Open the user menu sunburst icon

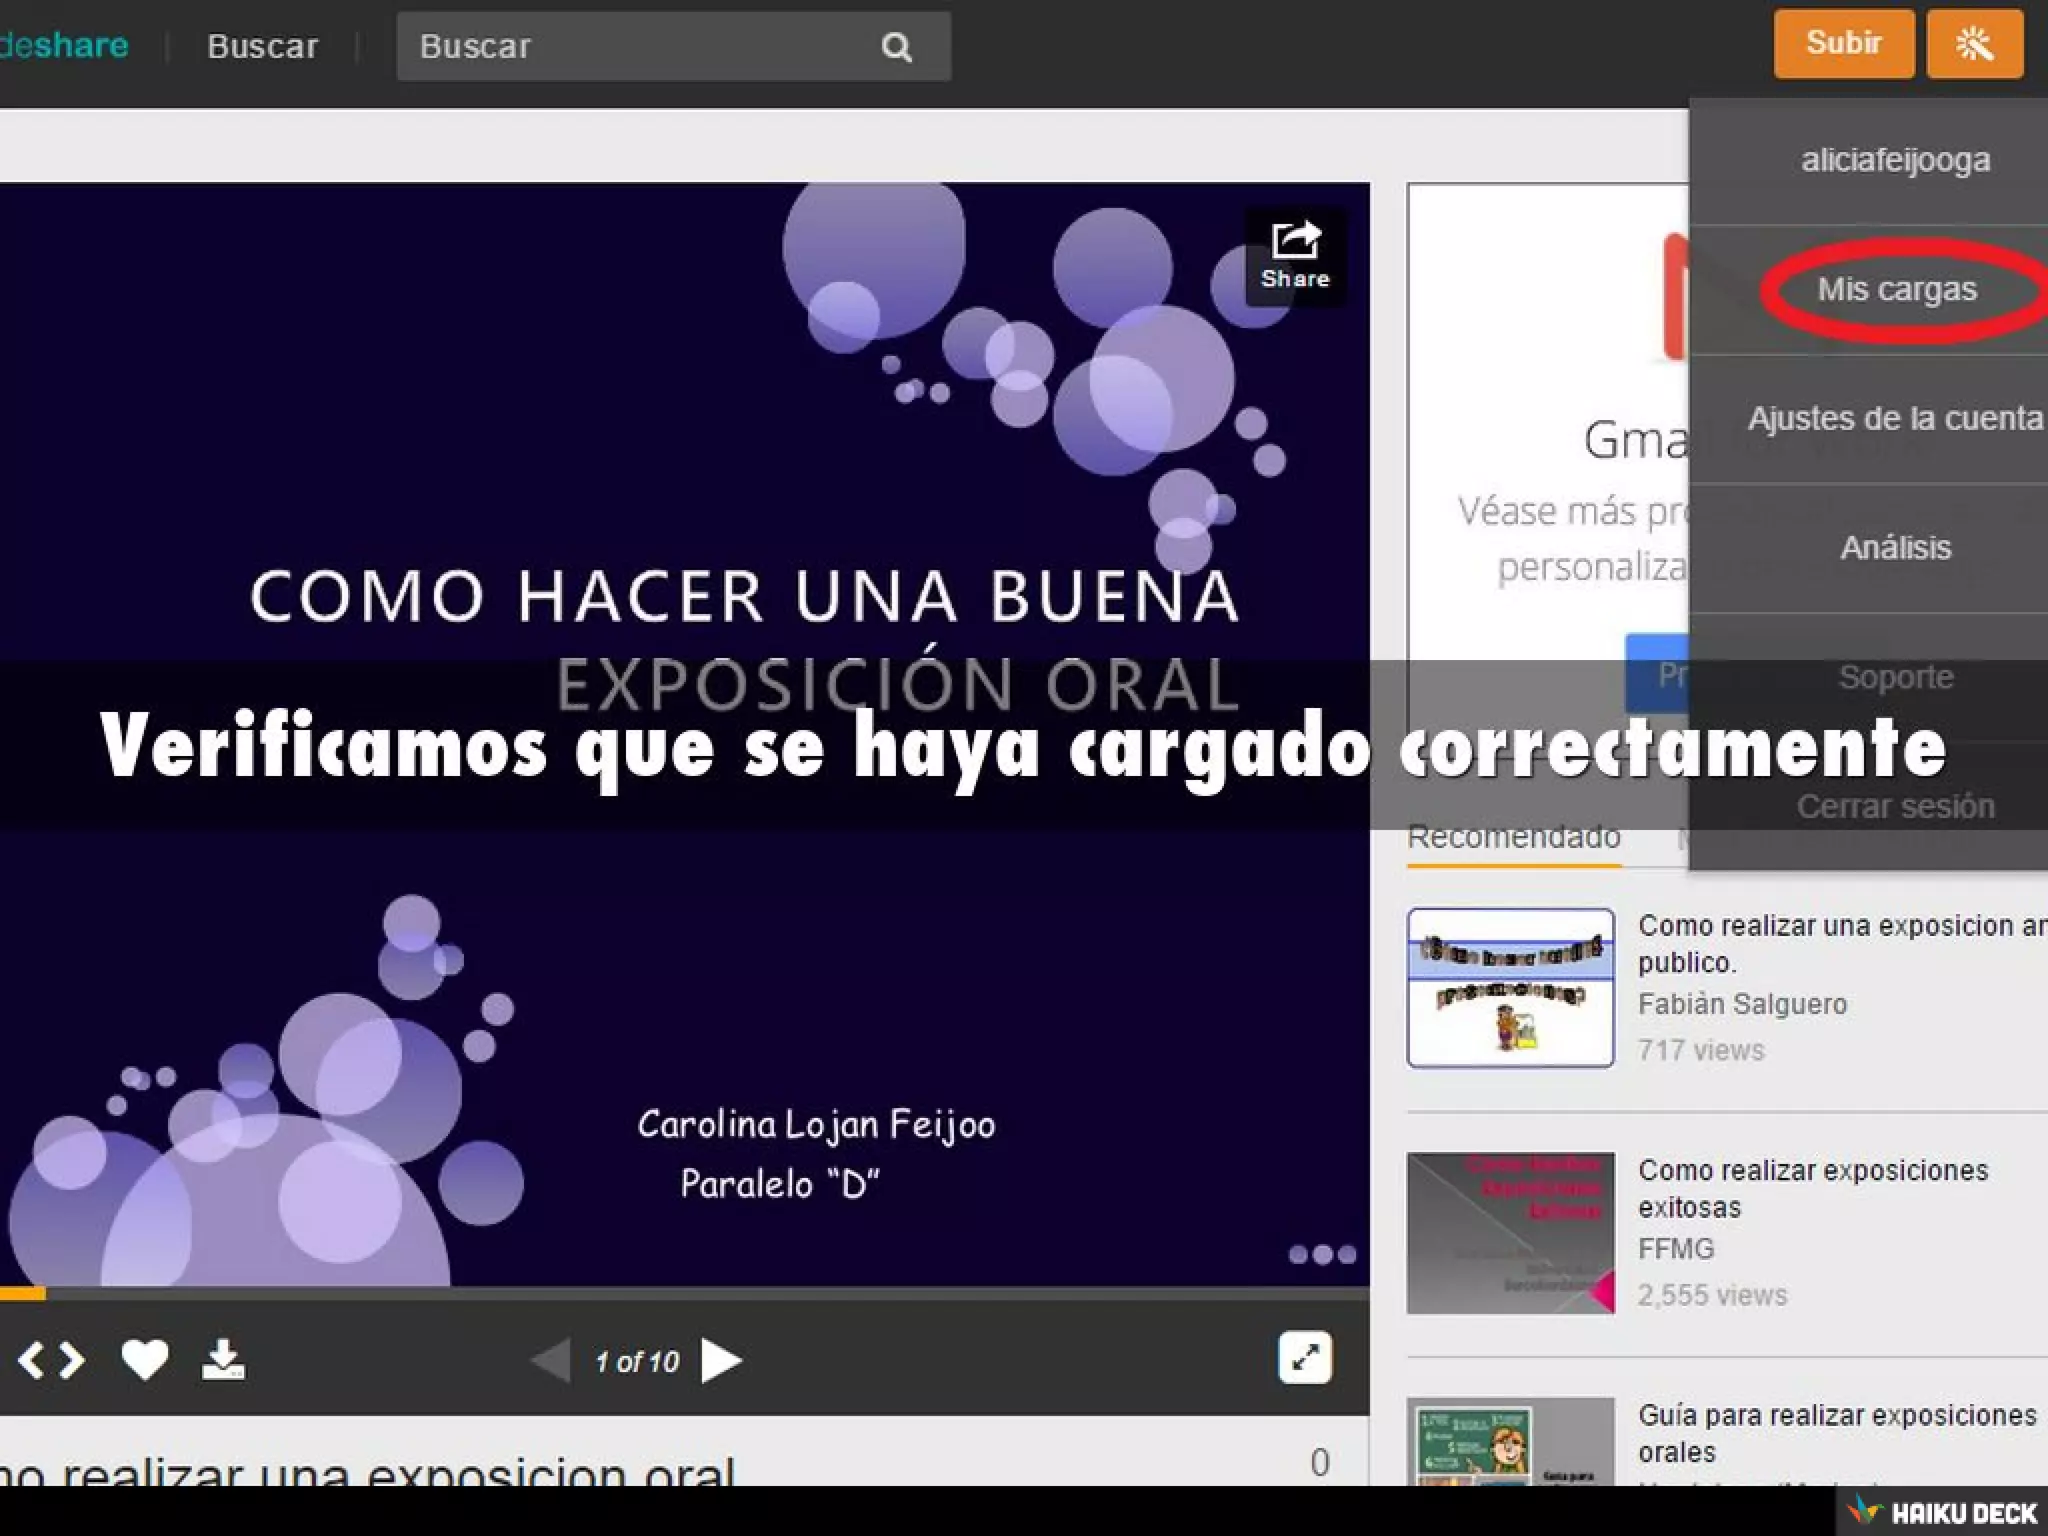(x=1975, y=44)
